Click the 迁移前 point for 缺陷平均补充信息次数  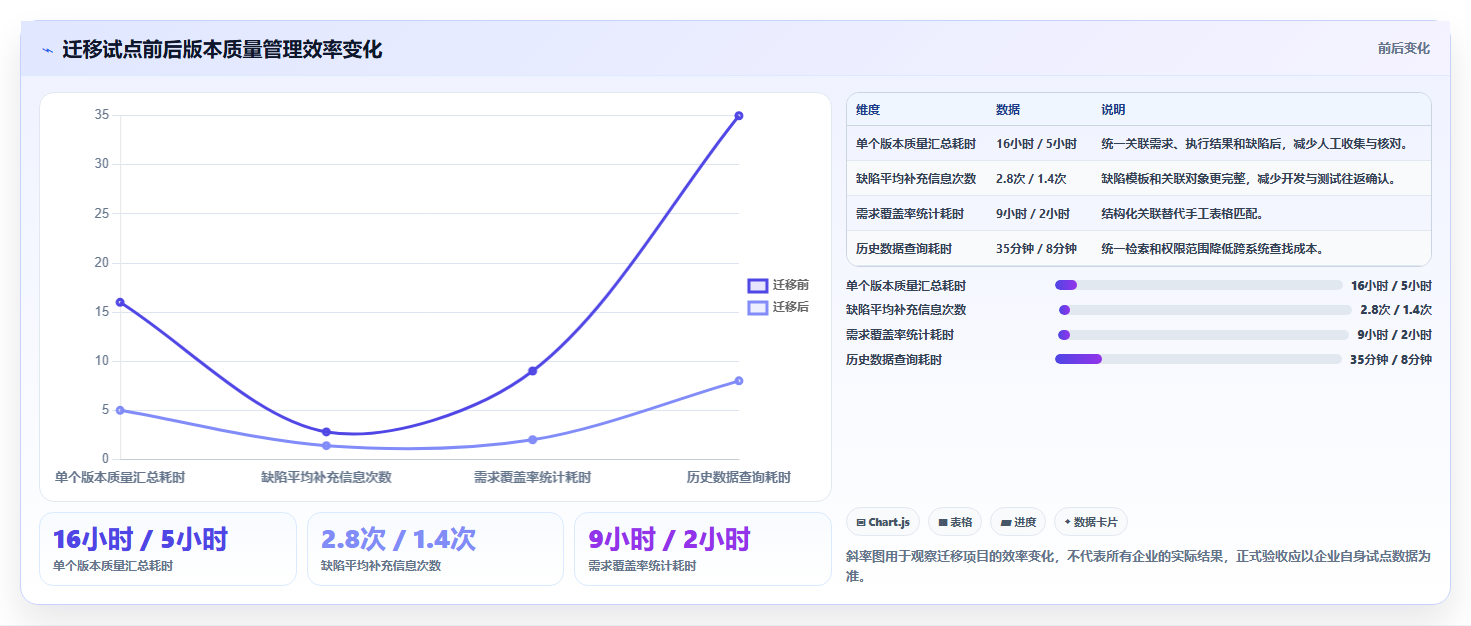(x=326, y=432)
